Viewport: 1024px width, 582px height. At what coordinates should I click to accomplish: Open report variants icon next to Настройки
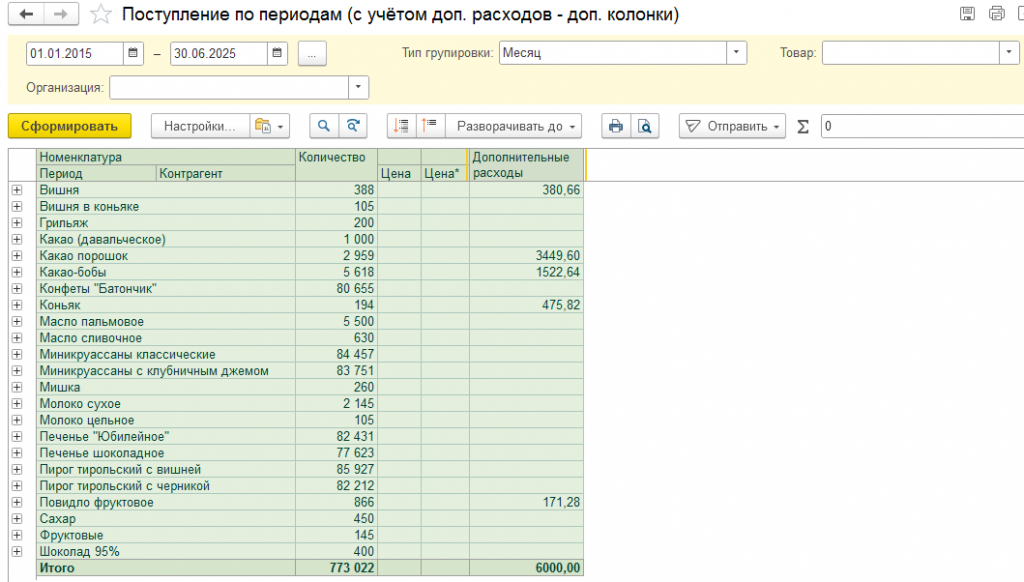270,126
